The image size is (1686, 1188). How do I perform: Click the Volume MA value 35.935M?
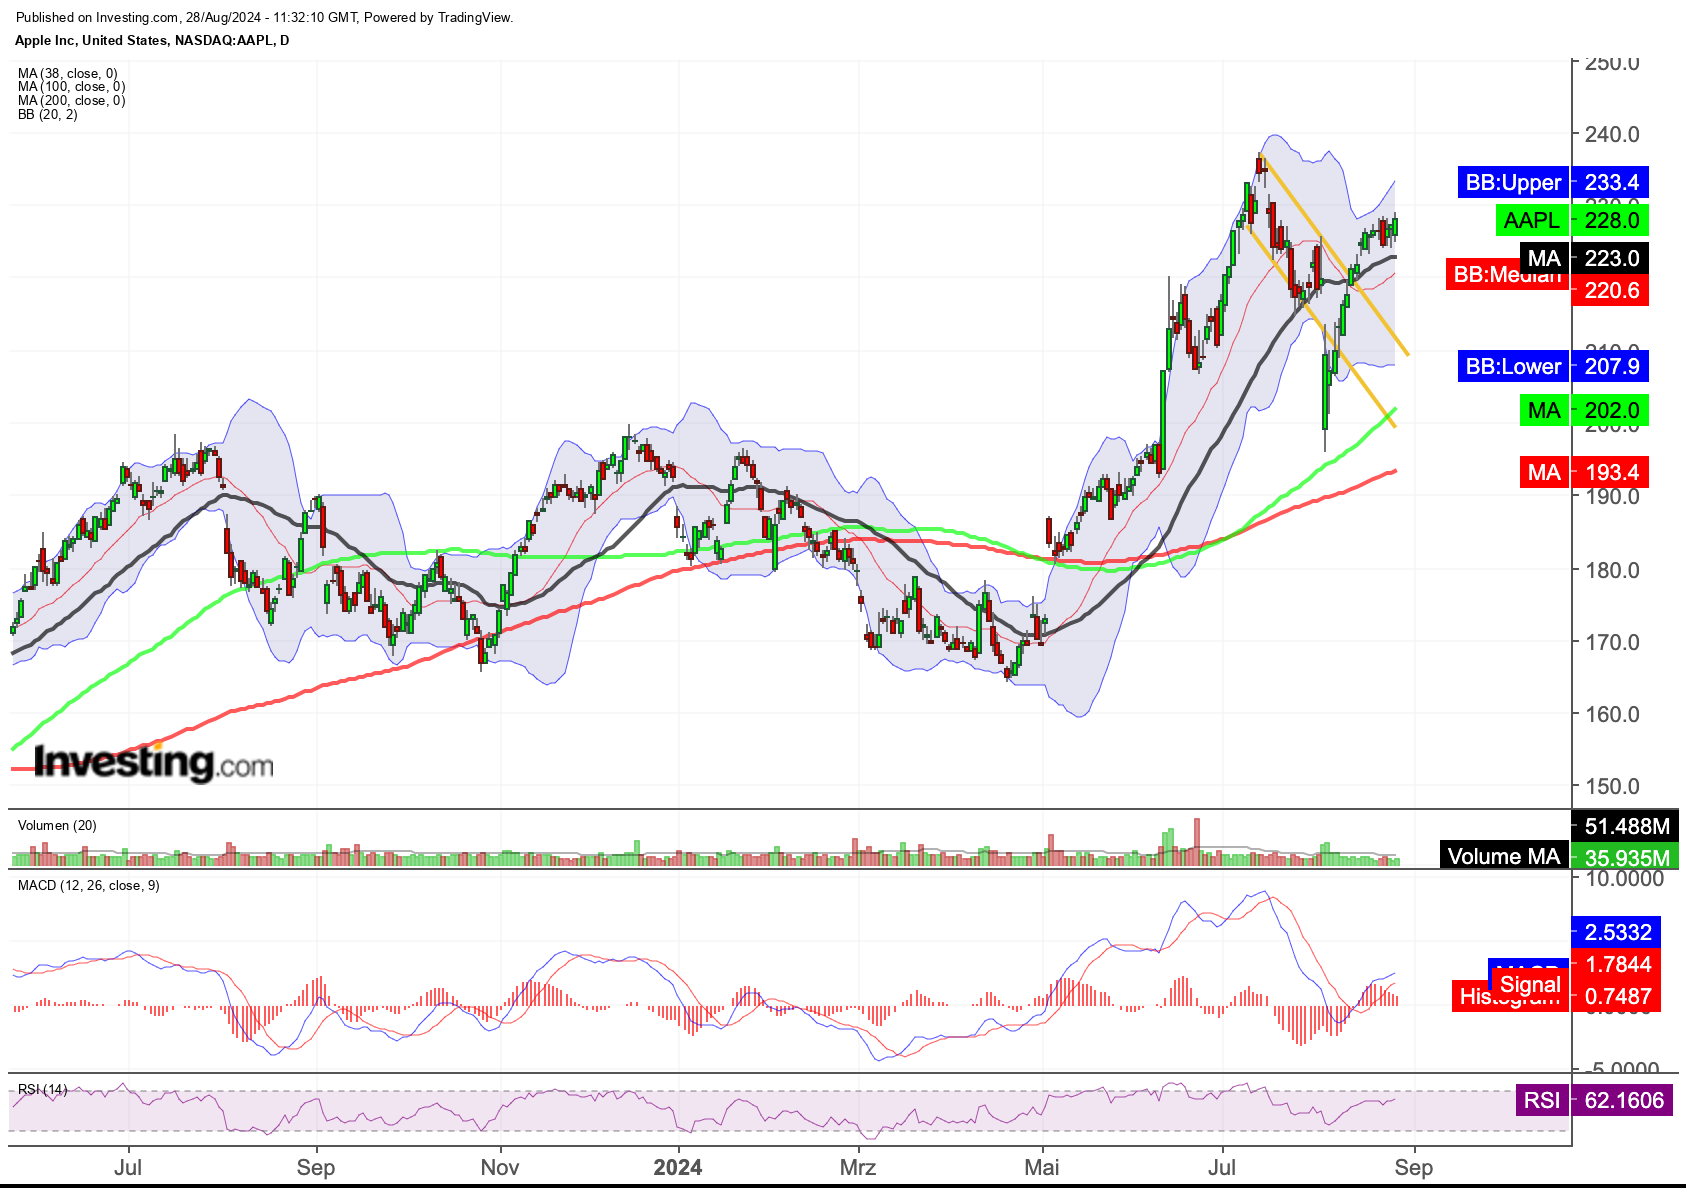click(x=1626, y=857)
